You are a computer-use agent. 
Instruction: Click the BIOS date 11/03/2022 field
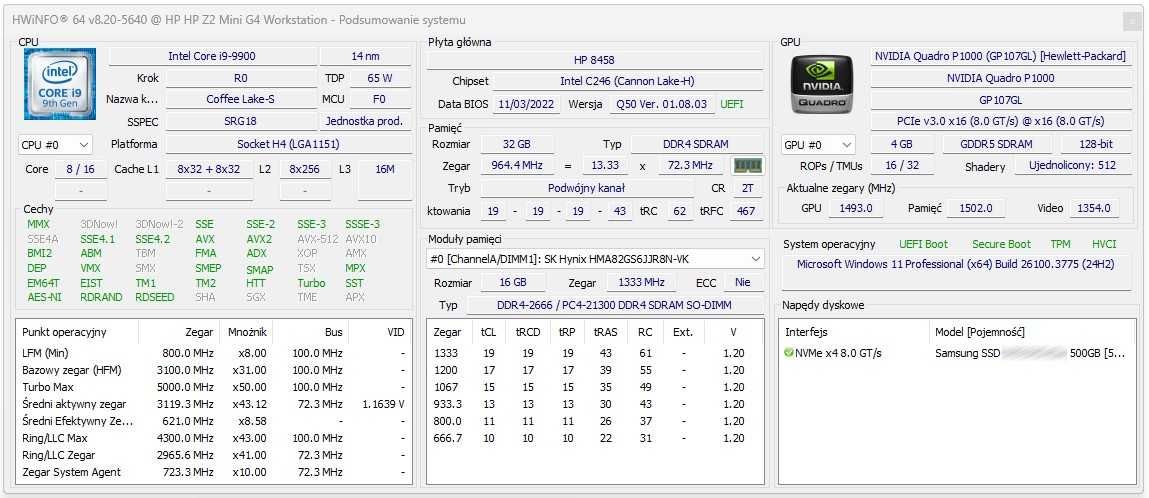527,104
